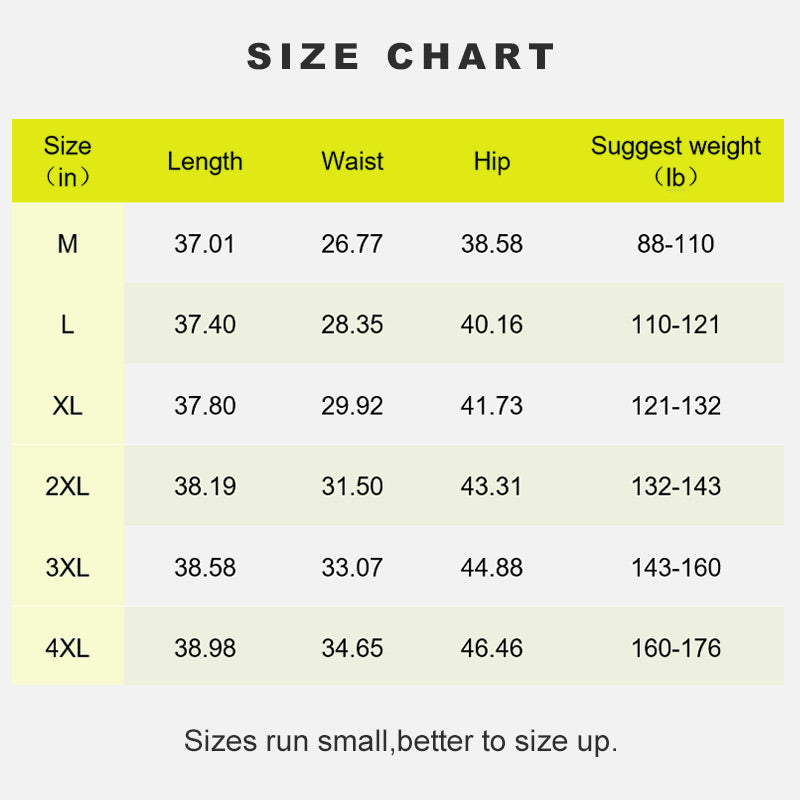Click the Length column header

[205, 161]
